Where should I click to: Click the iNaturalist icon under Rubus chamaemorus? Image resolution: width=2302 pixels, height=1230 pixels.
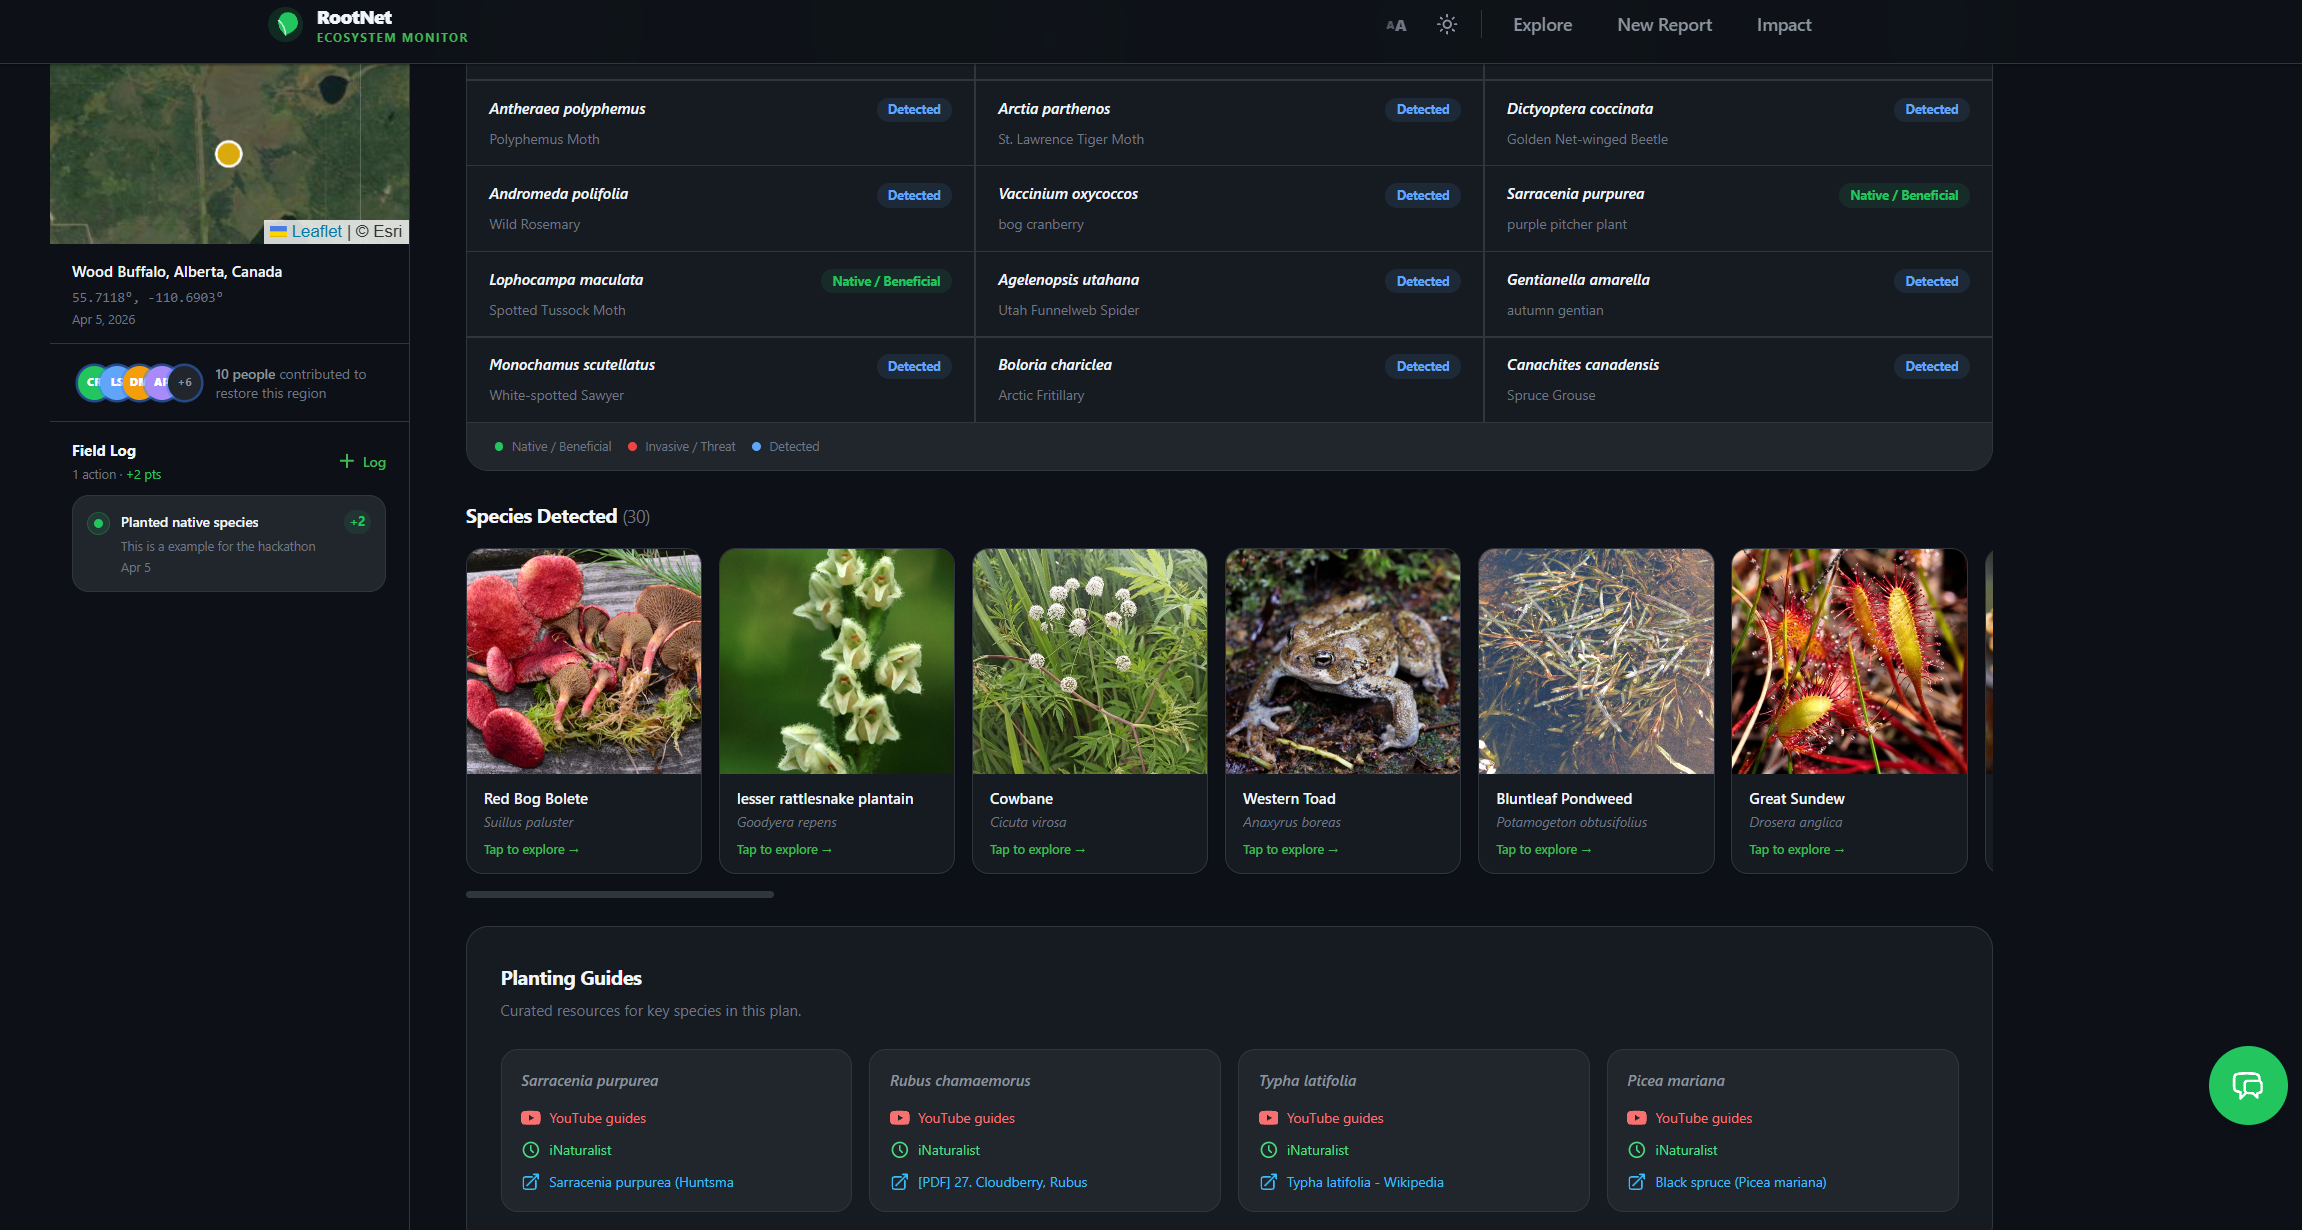(900, 1150)
